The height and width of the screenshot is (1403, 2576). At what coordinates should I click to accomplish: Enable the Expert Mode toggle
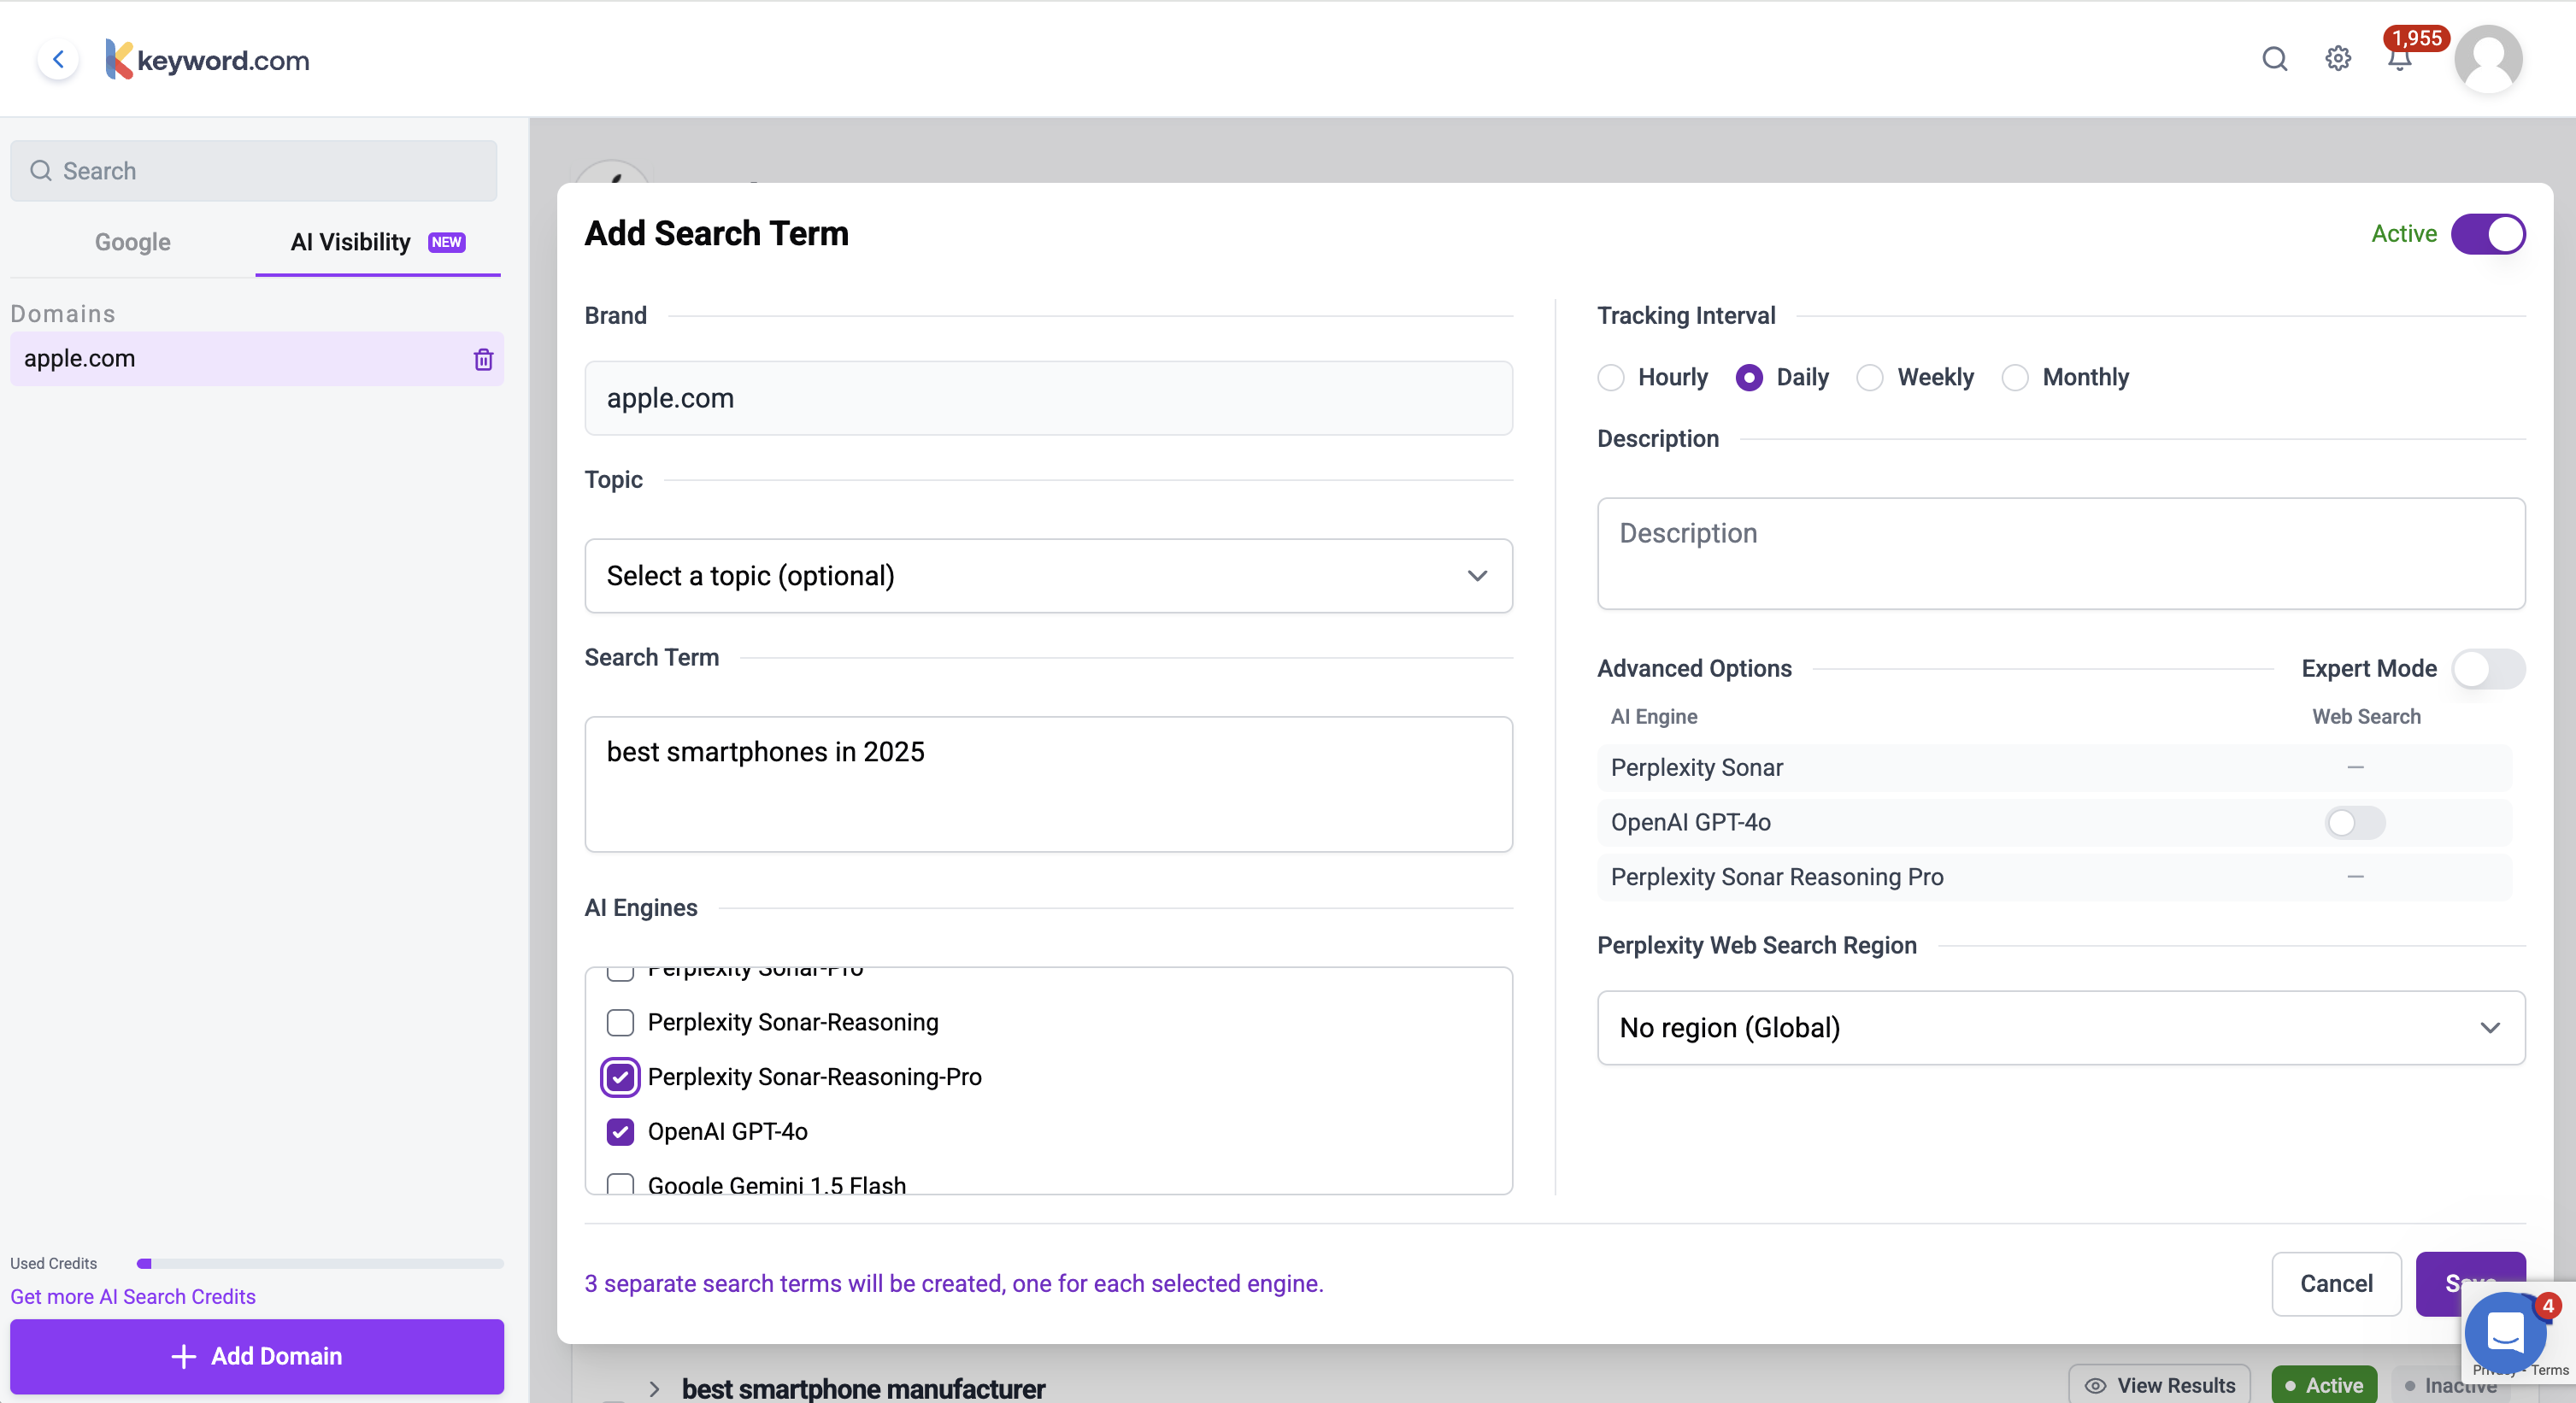coord(2487,668)
